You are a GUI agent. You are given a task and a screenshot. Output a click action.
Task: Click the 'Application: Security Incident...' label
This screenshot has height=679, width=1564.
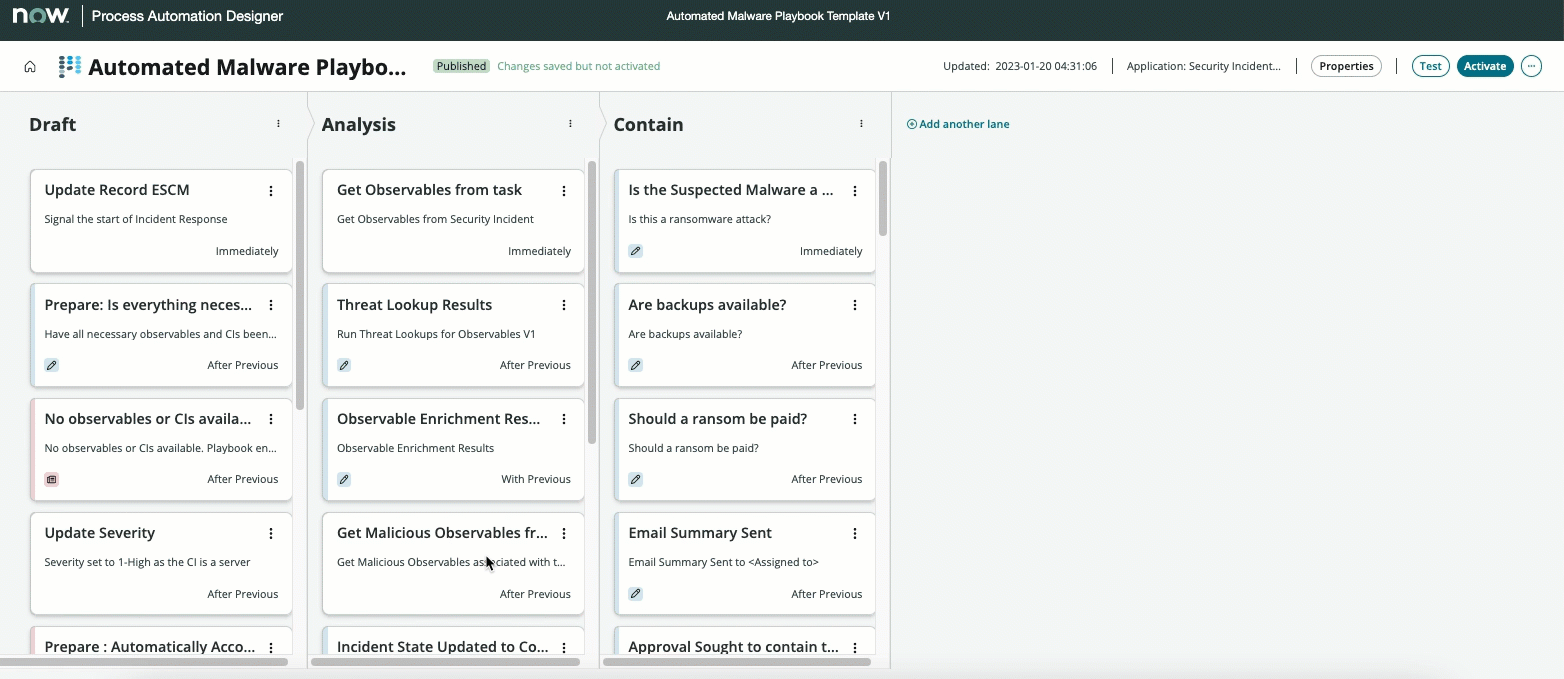pos(1203,66)
